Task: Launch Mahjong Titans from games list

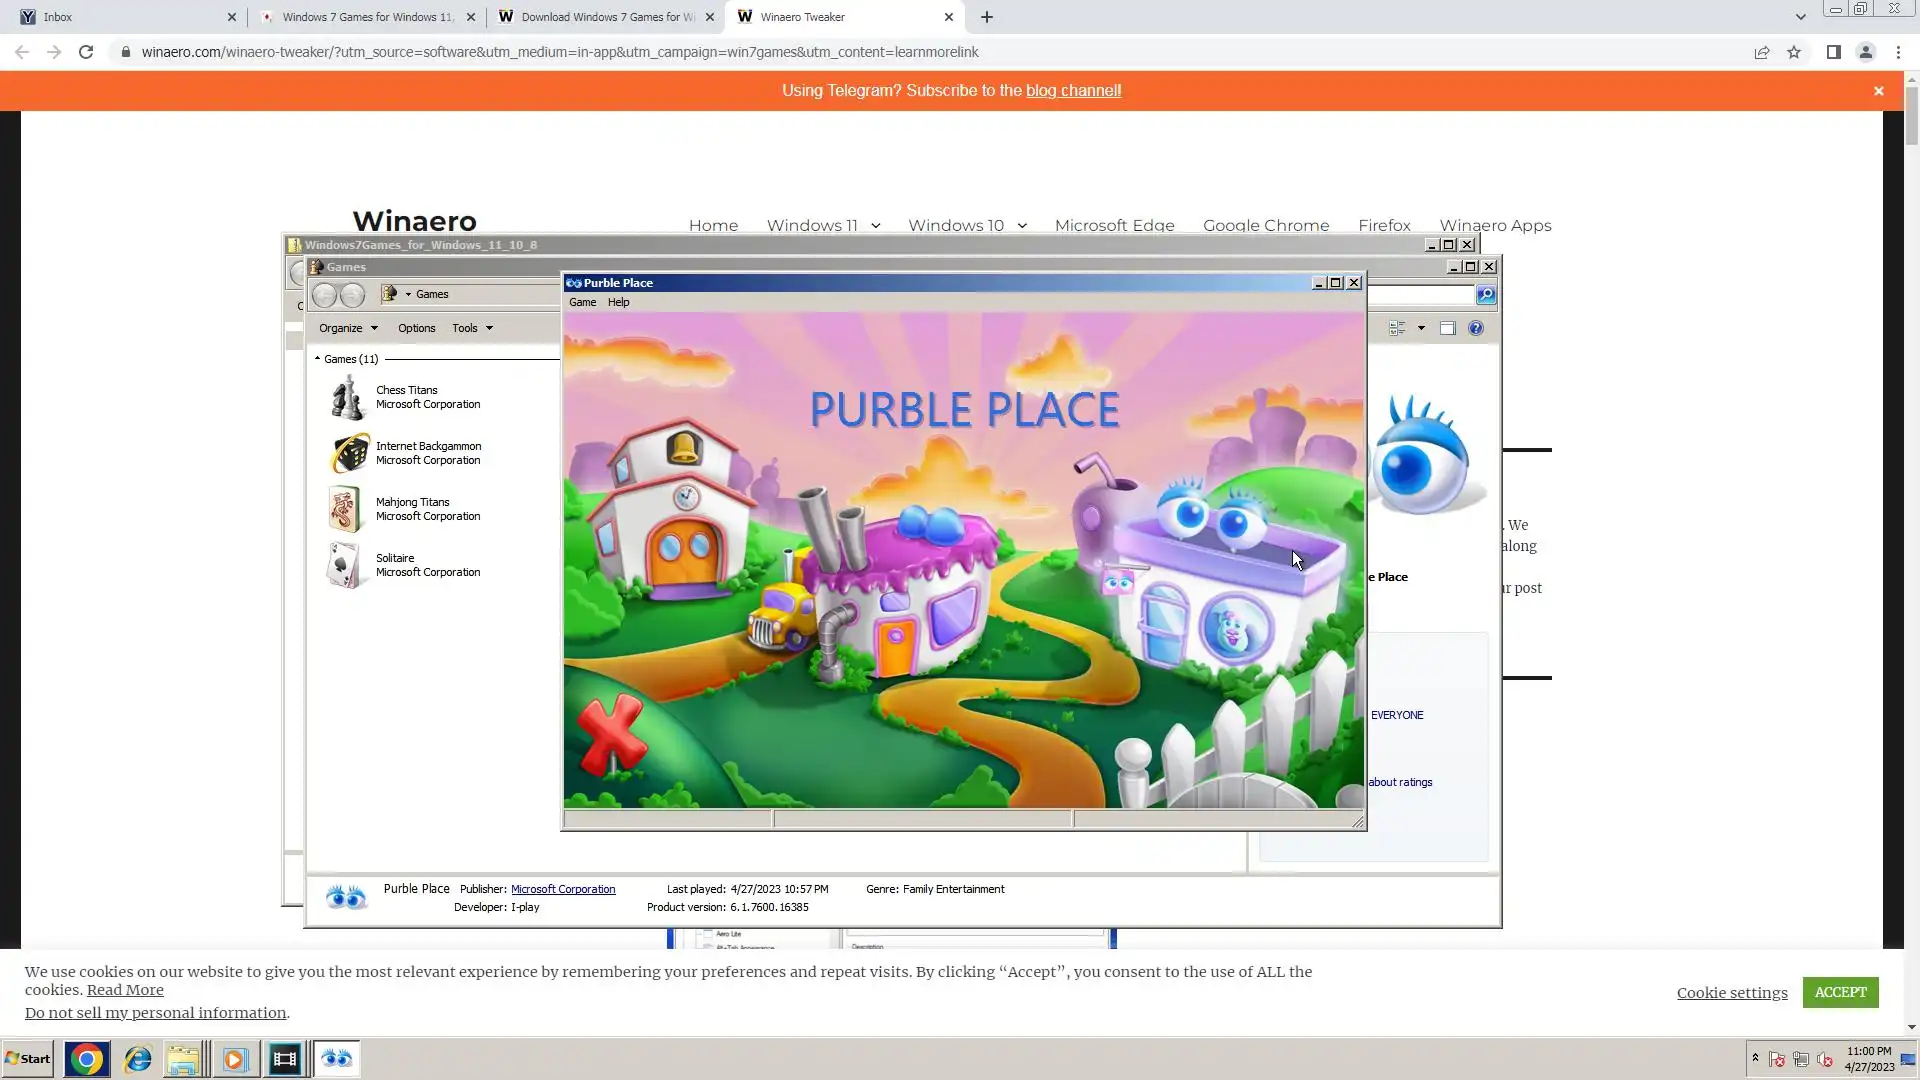Action: 345,509
